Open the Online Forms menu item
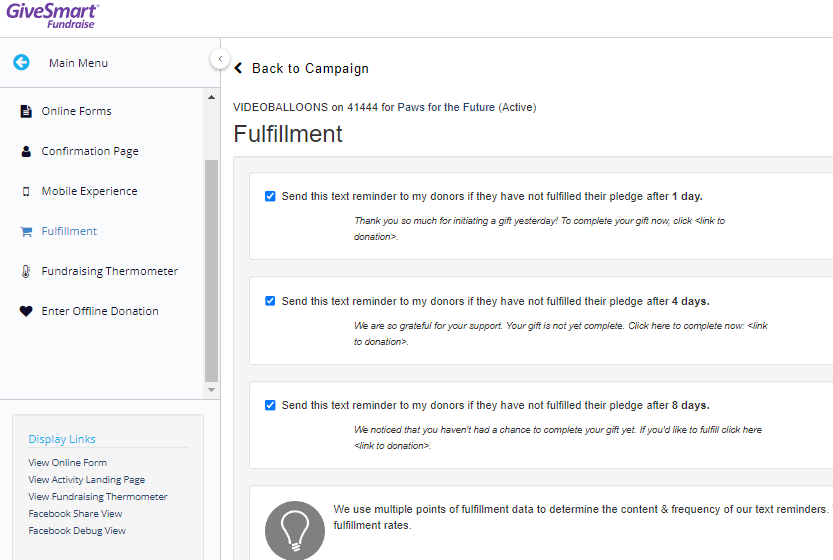 76,111
